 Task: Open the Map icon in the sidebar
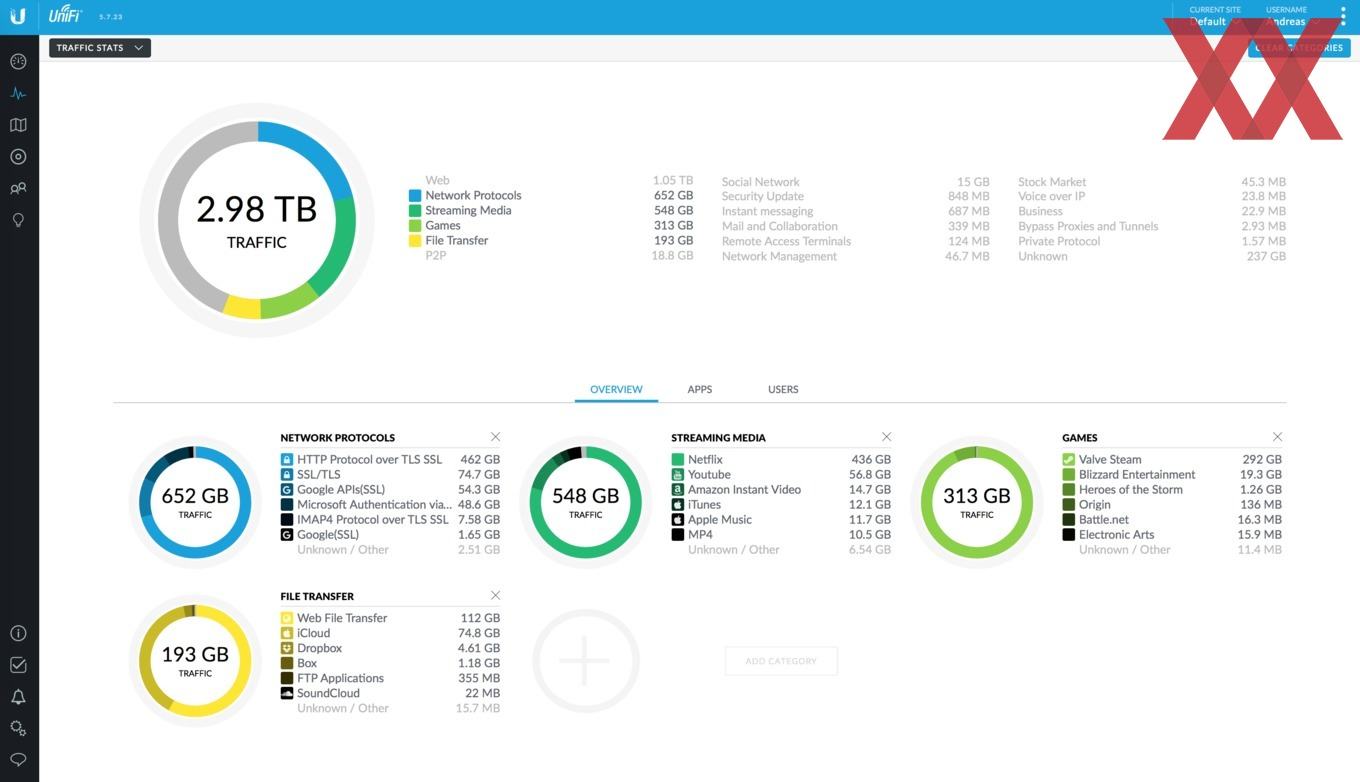click(18, 125)
